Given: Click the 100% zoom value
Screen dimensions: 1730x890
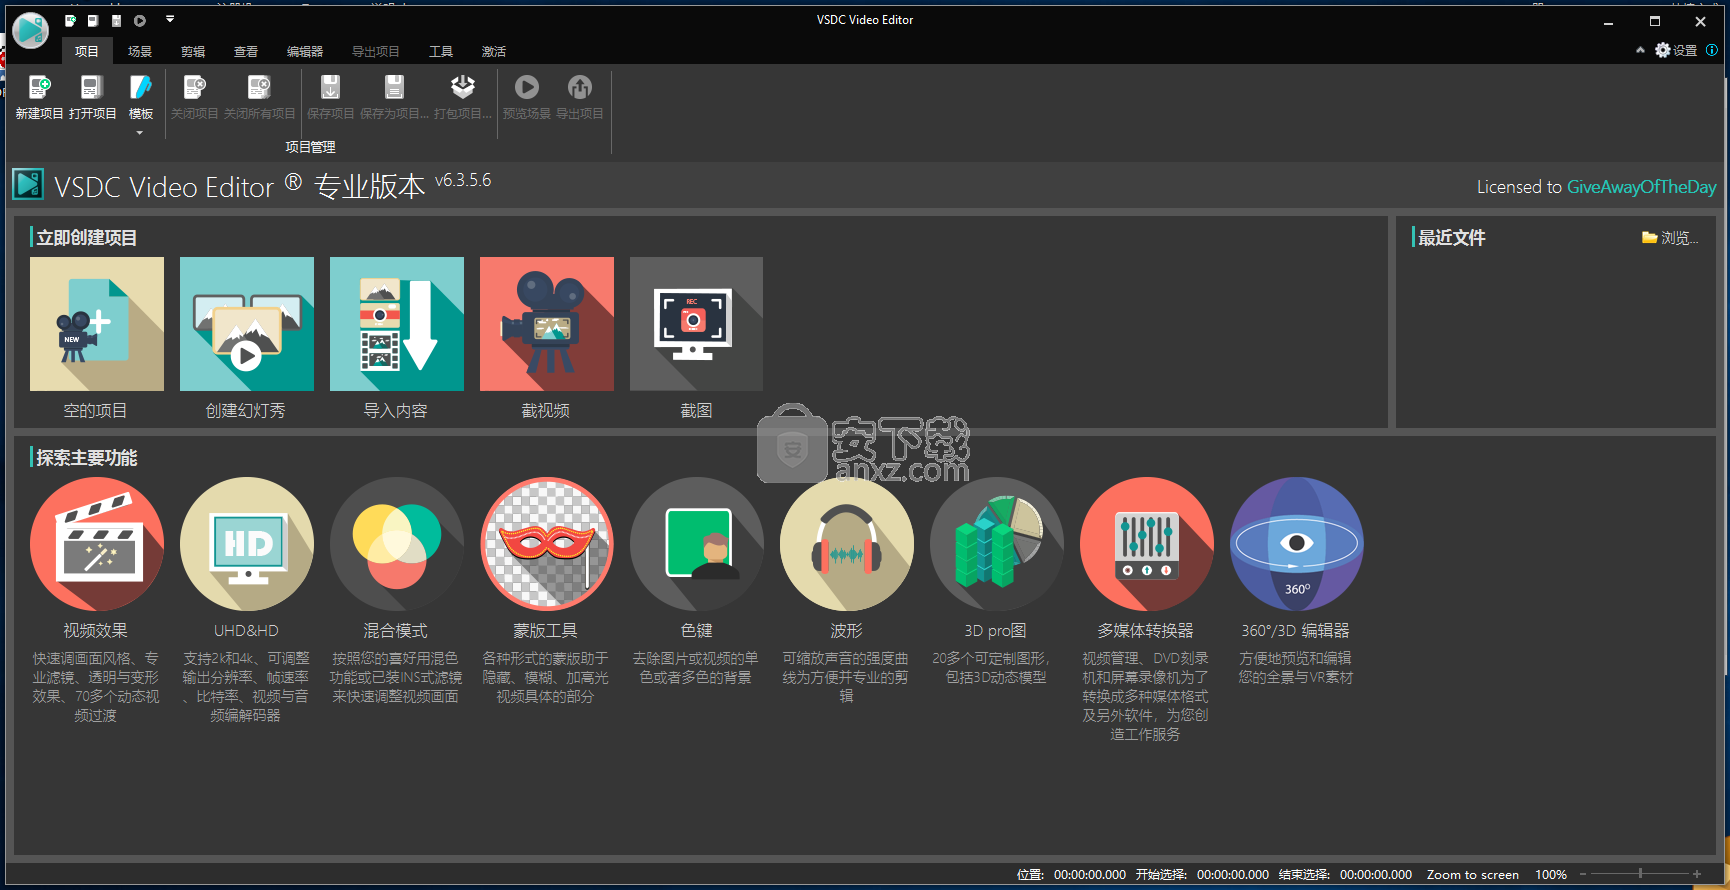Looking at the screenshot, I should pyautogui.click(x=1551, y=875).
